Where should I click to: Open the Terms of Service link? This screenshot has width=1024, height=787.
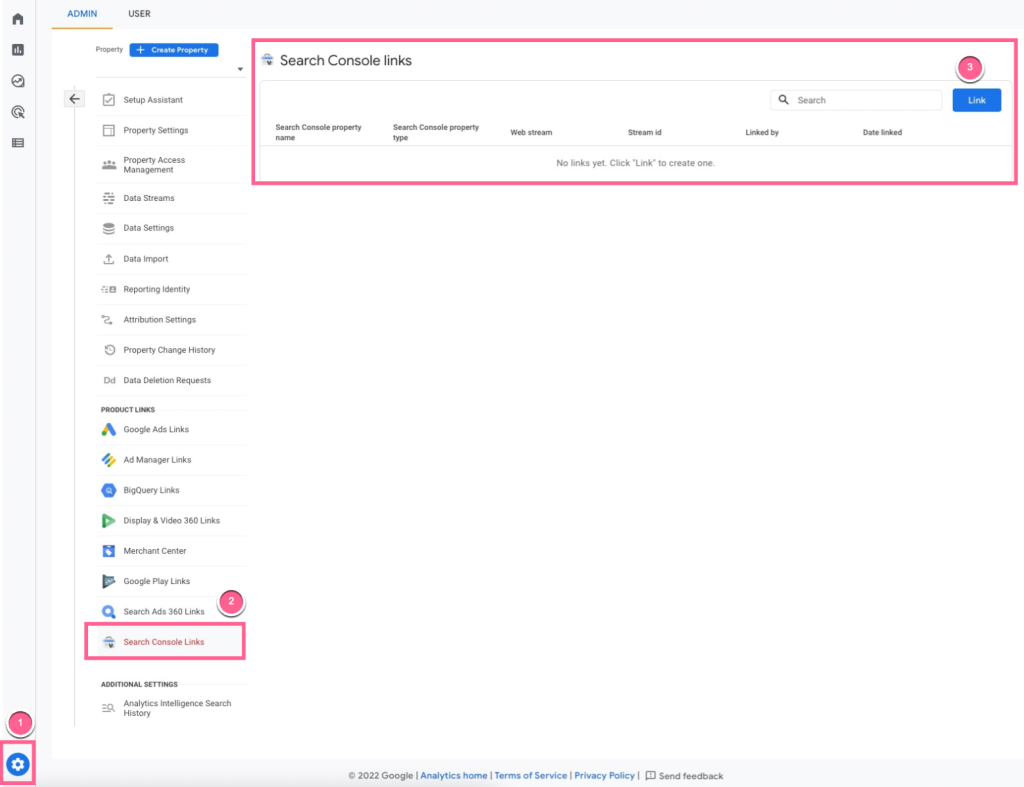pyautogui.click(x=530, y=776)
